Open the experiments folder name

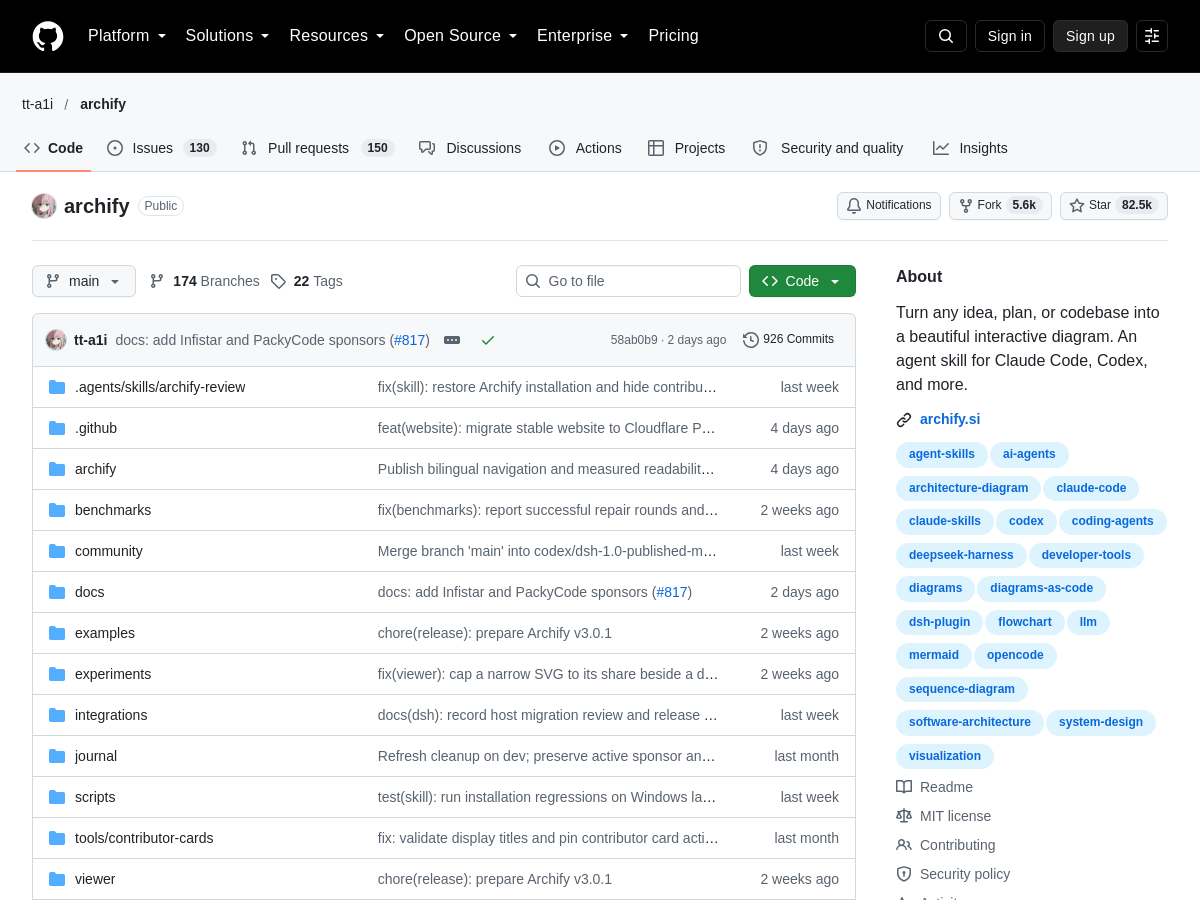point(113,674)
